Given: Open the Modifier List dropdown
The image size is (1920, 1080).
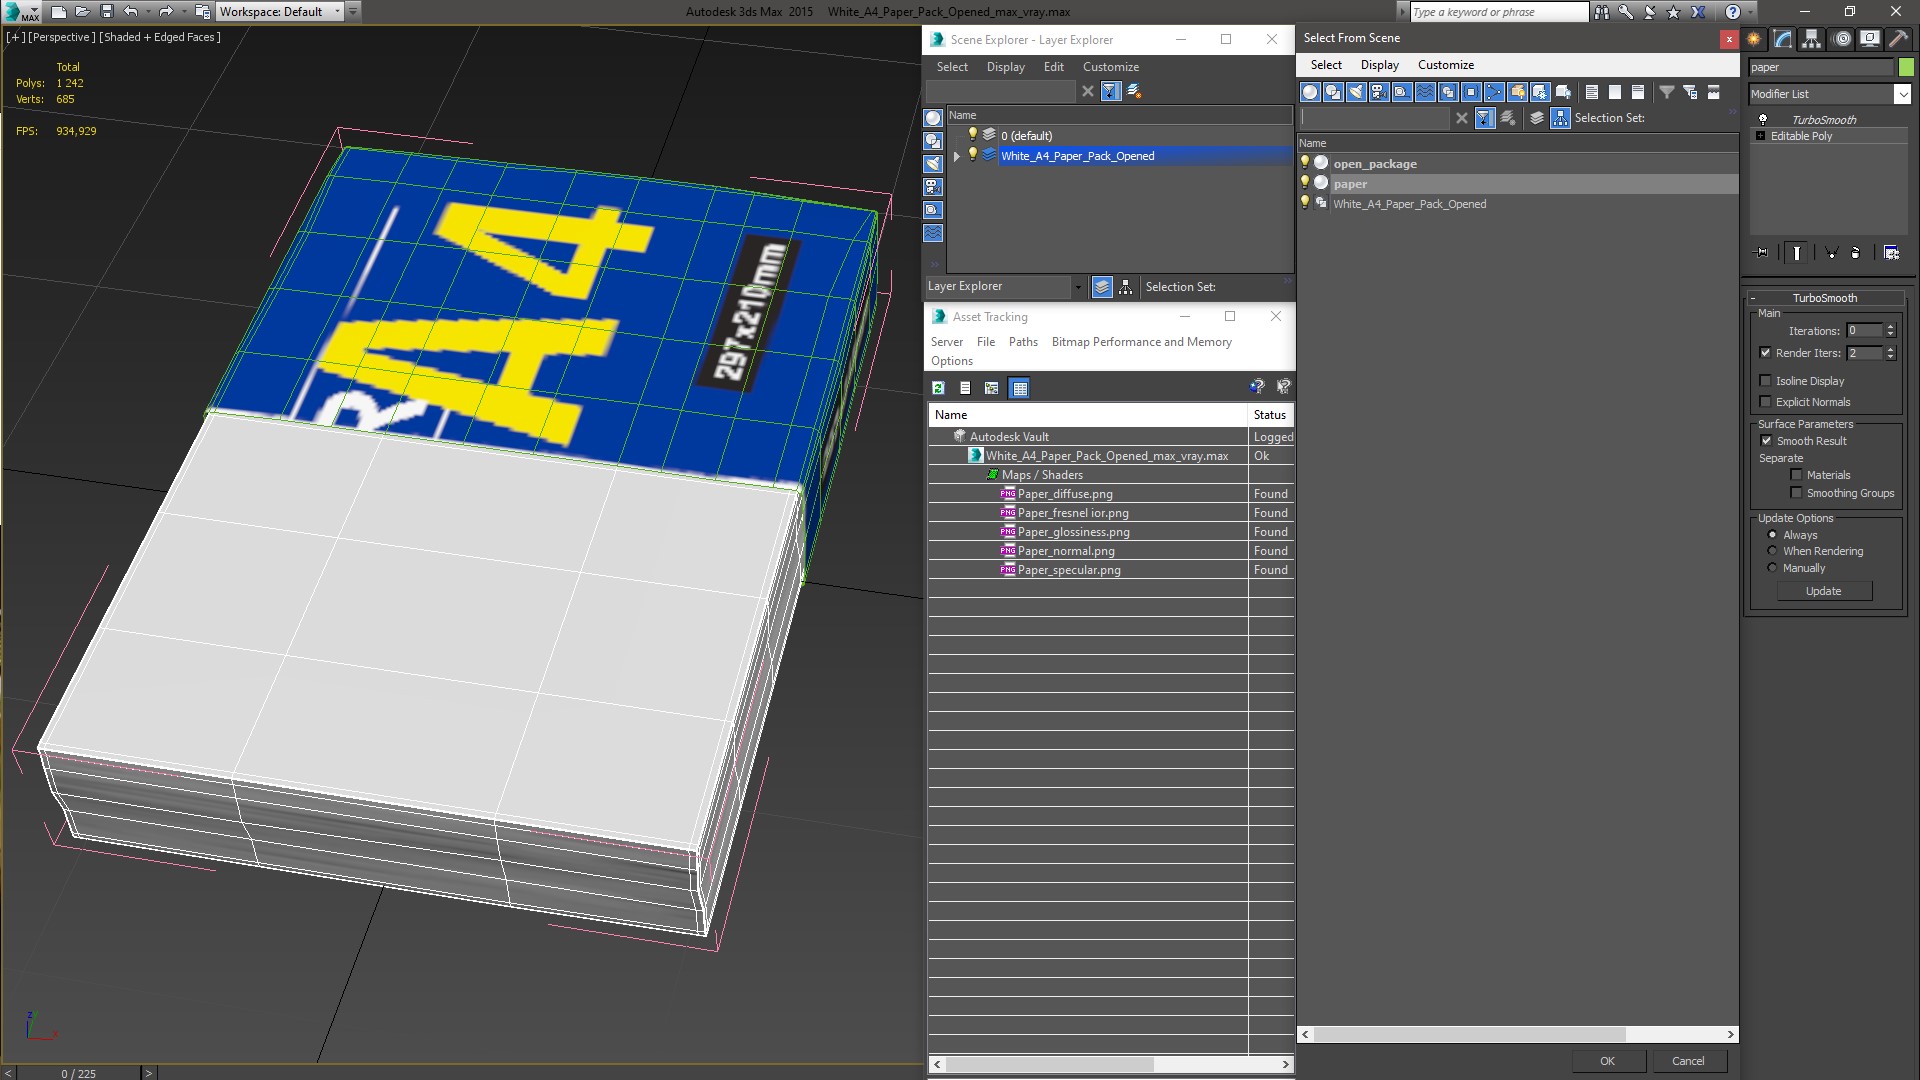Looking at the screenshot, I should [1902, 94].
